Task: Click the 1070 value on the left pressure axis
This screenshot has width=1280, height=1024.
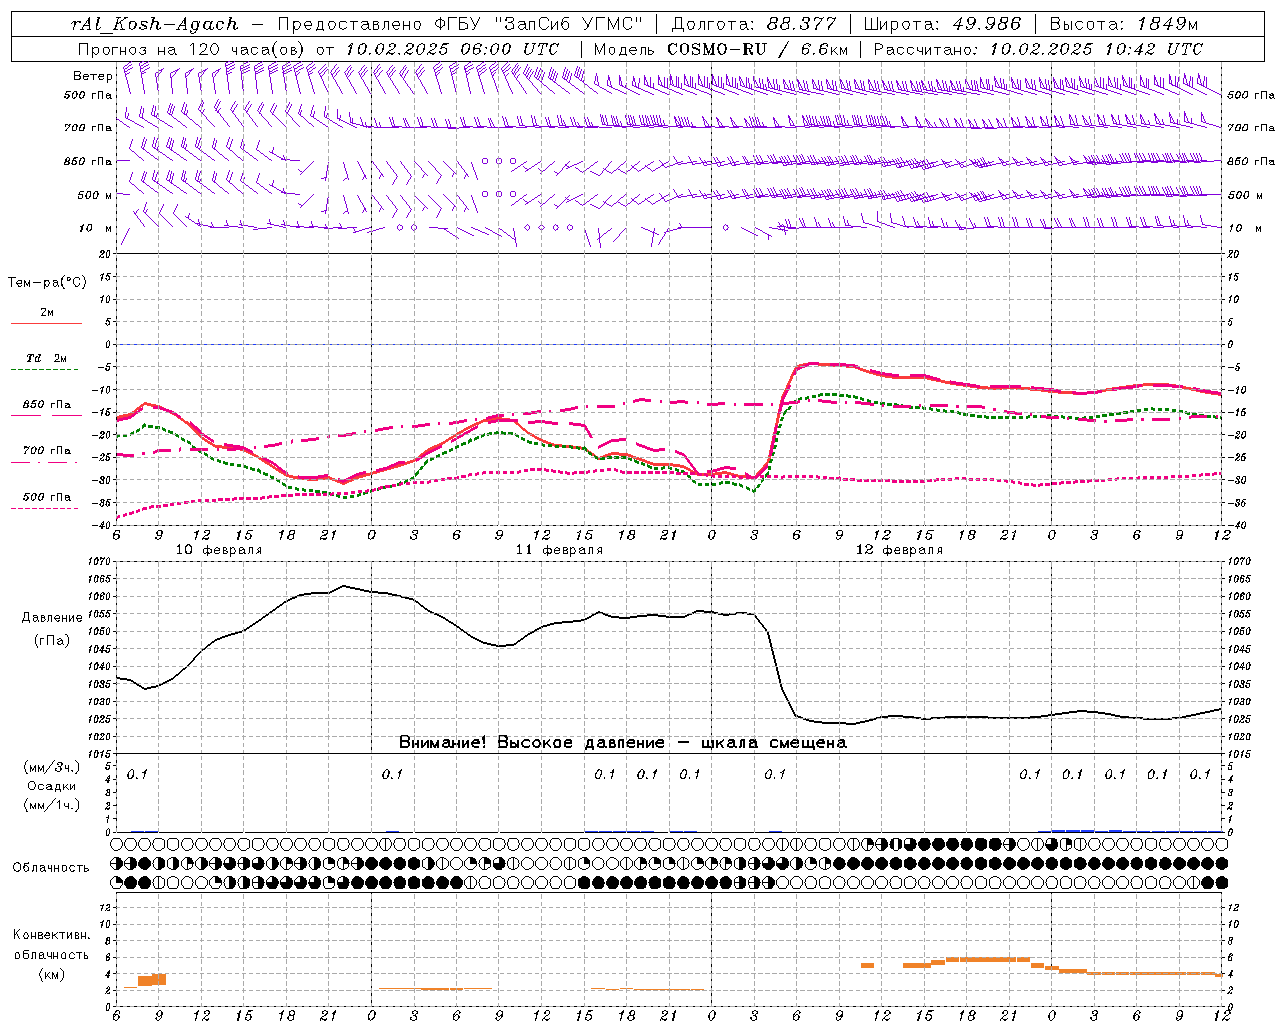Action: click(x=101, y=562)
